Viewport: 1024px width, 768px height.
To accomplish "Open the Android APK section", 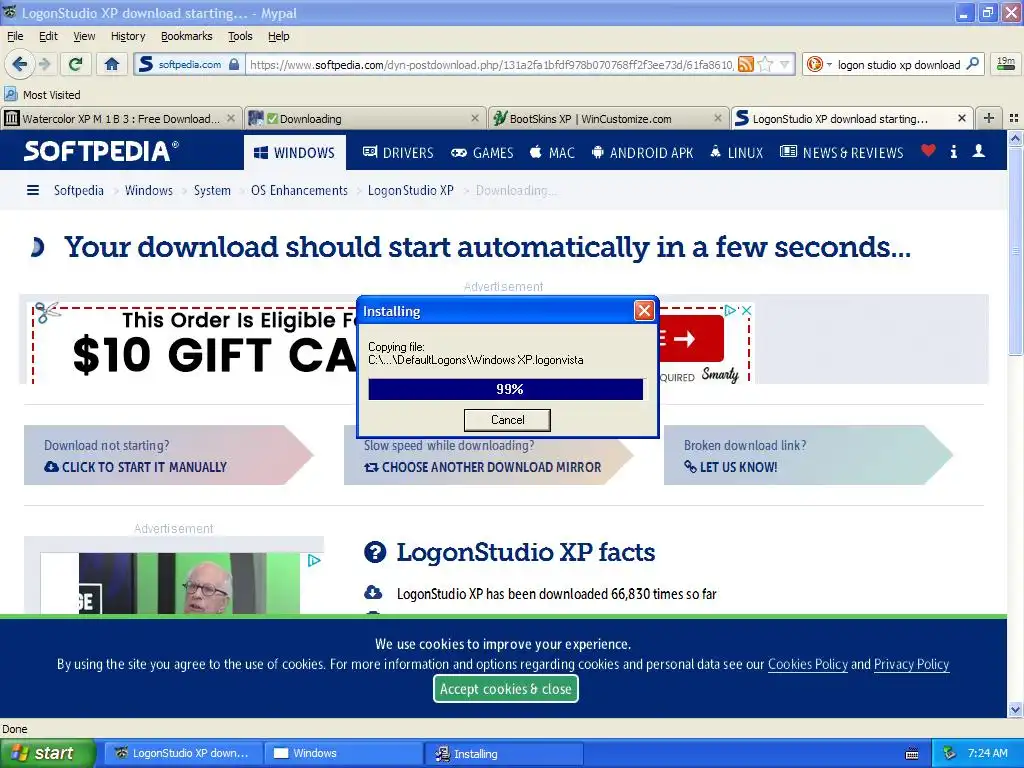I will click(642, 152).
